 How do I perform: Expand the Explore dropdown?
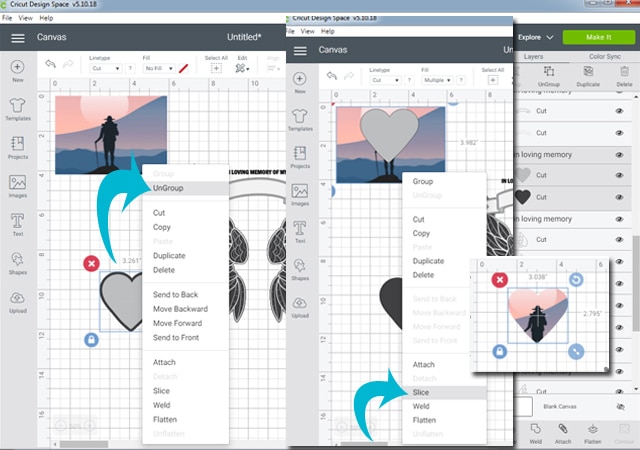tap(536, 38)
